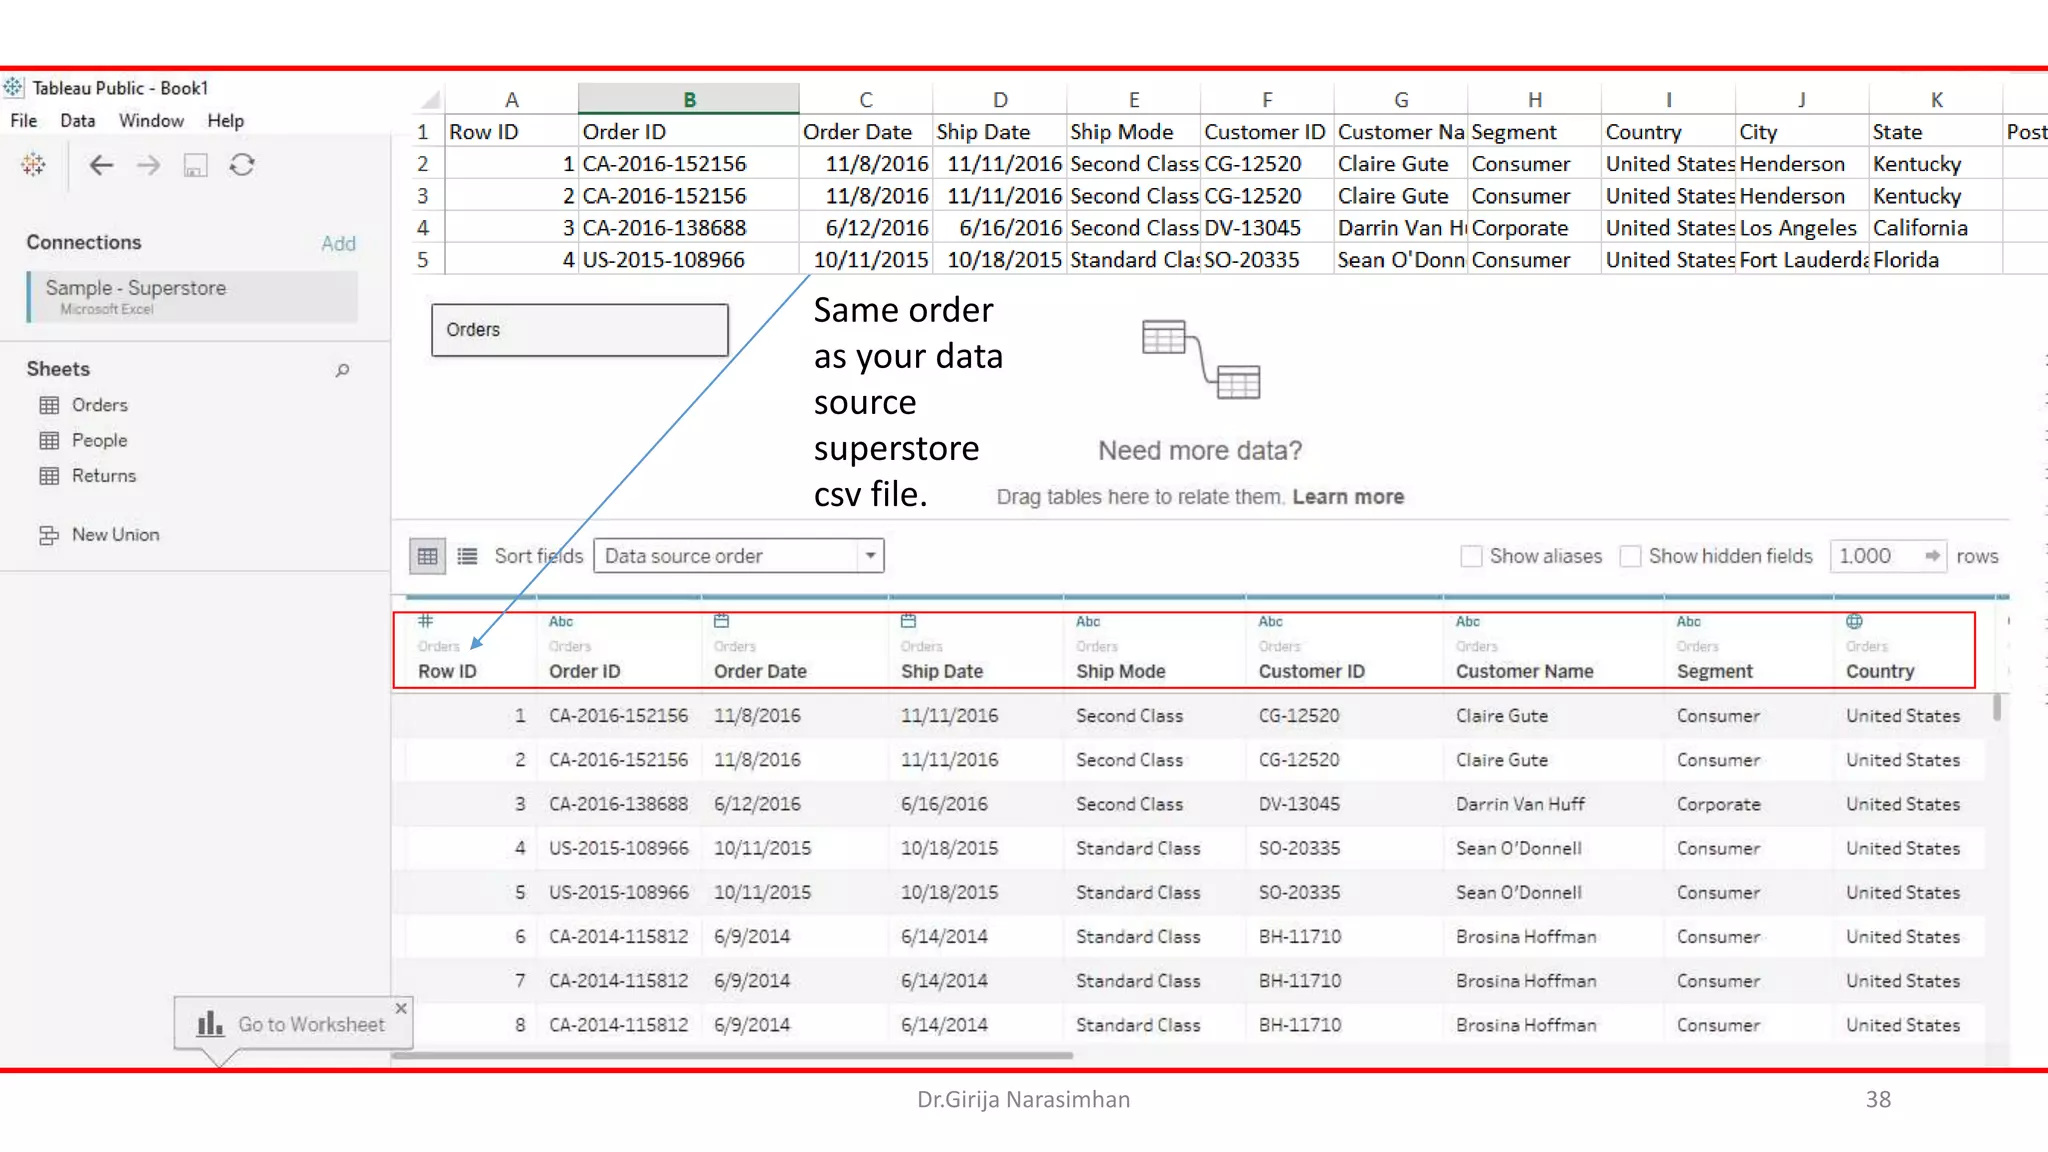The image size is (2048, 1152).
Task: Select the Sample - Superstore connection
Action: pos(192,296)
